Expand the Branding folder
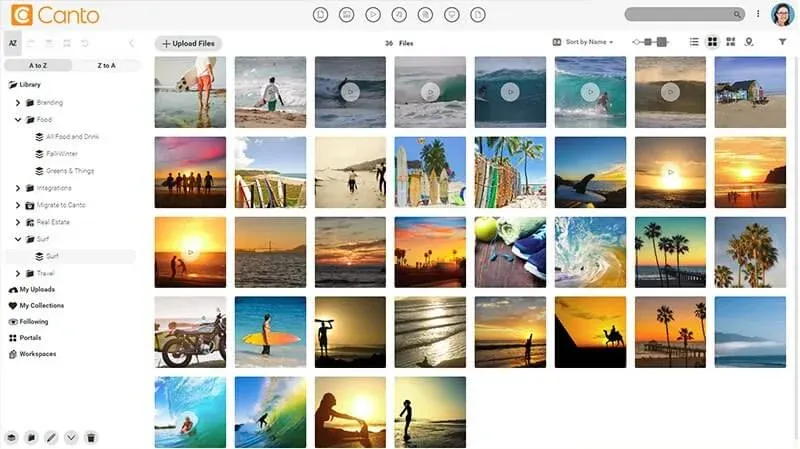The width and height of the screenshot is (800, 449). 18,103
